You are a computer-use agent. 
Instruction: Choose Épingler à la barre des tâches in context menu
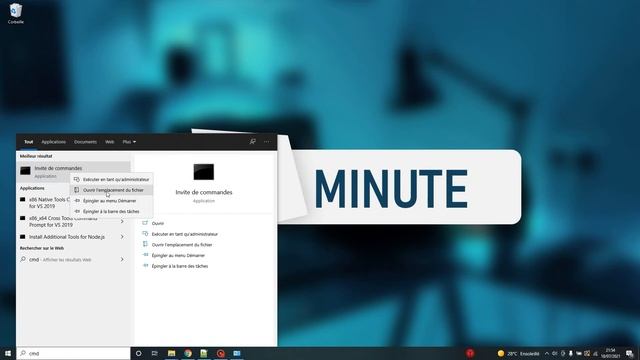click(112, 211)
